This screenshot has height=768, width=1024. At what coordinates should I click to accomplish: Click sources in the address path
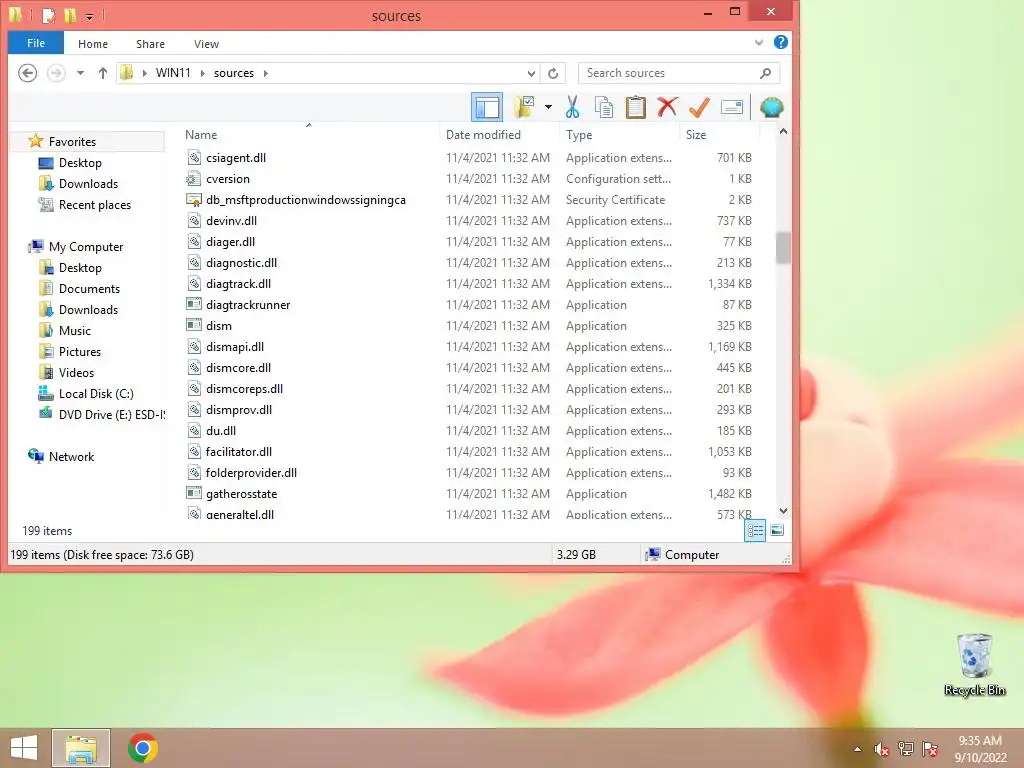tap(234, 72)
